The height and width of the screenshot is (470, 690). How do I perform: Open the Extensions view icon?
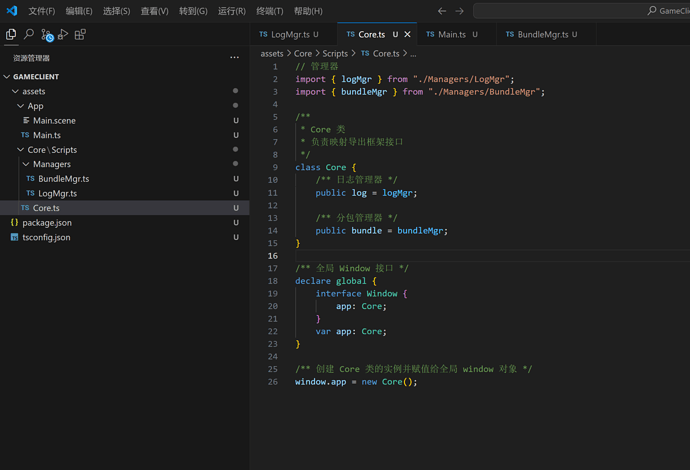(80, 34)
